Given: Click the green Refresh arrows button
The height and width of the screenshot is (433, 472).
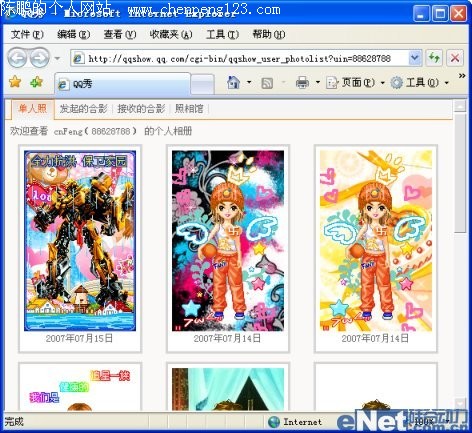Looking at the screenshot, I should tap(434, 58).
